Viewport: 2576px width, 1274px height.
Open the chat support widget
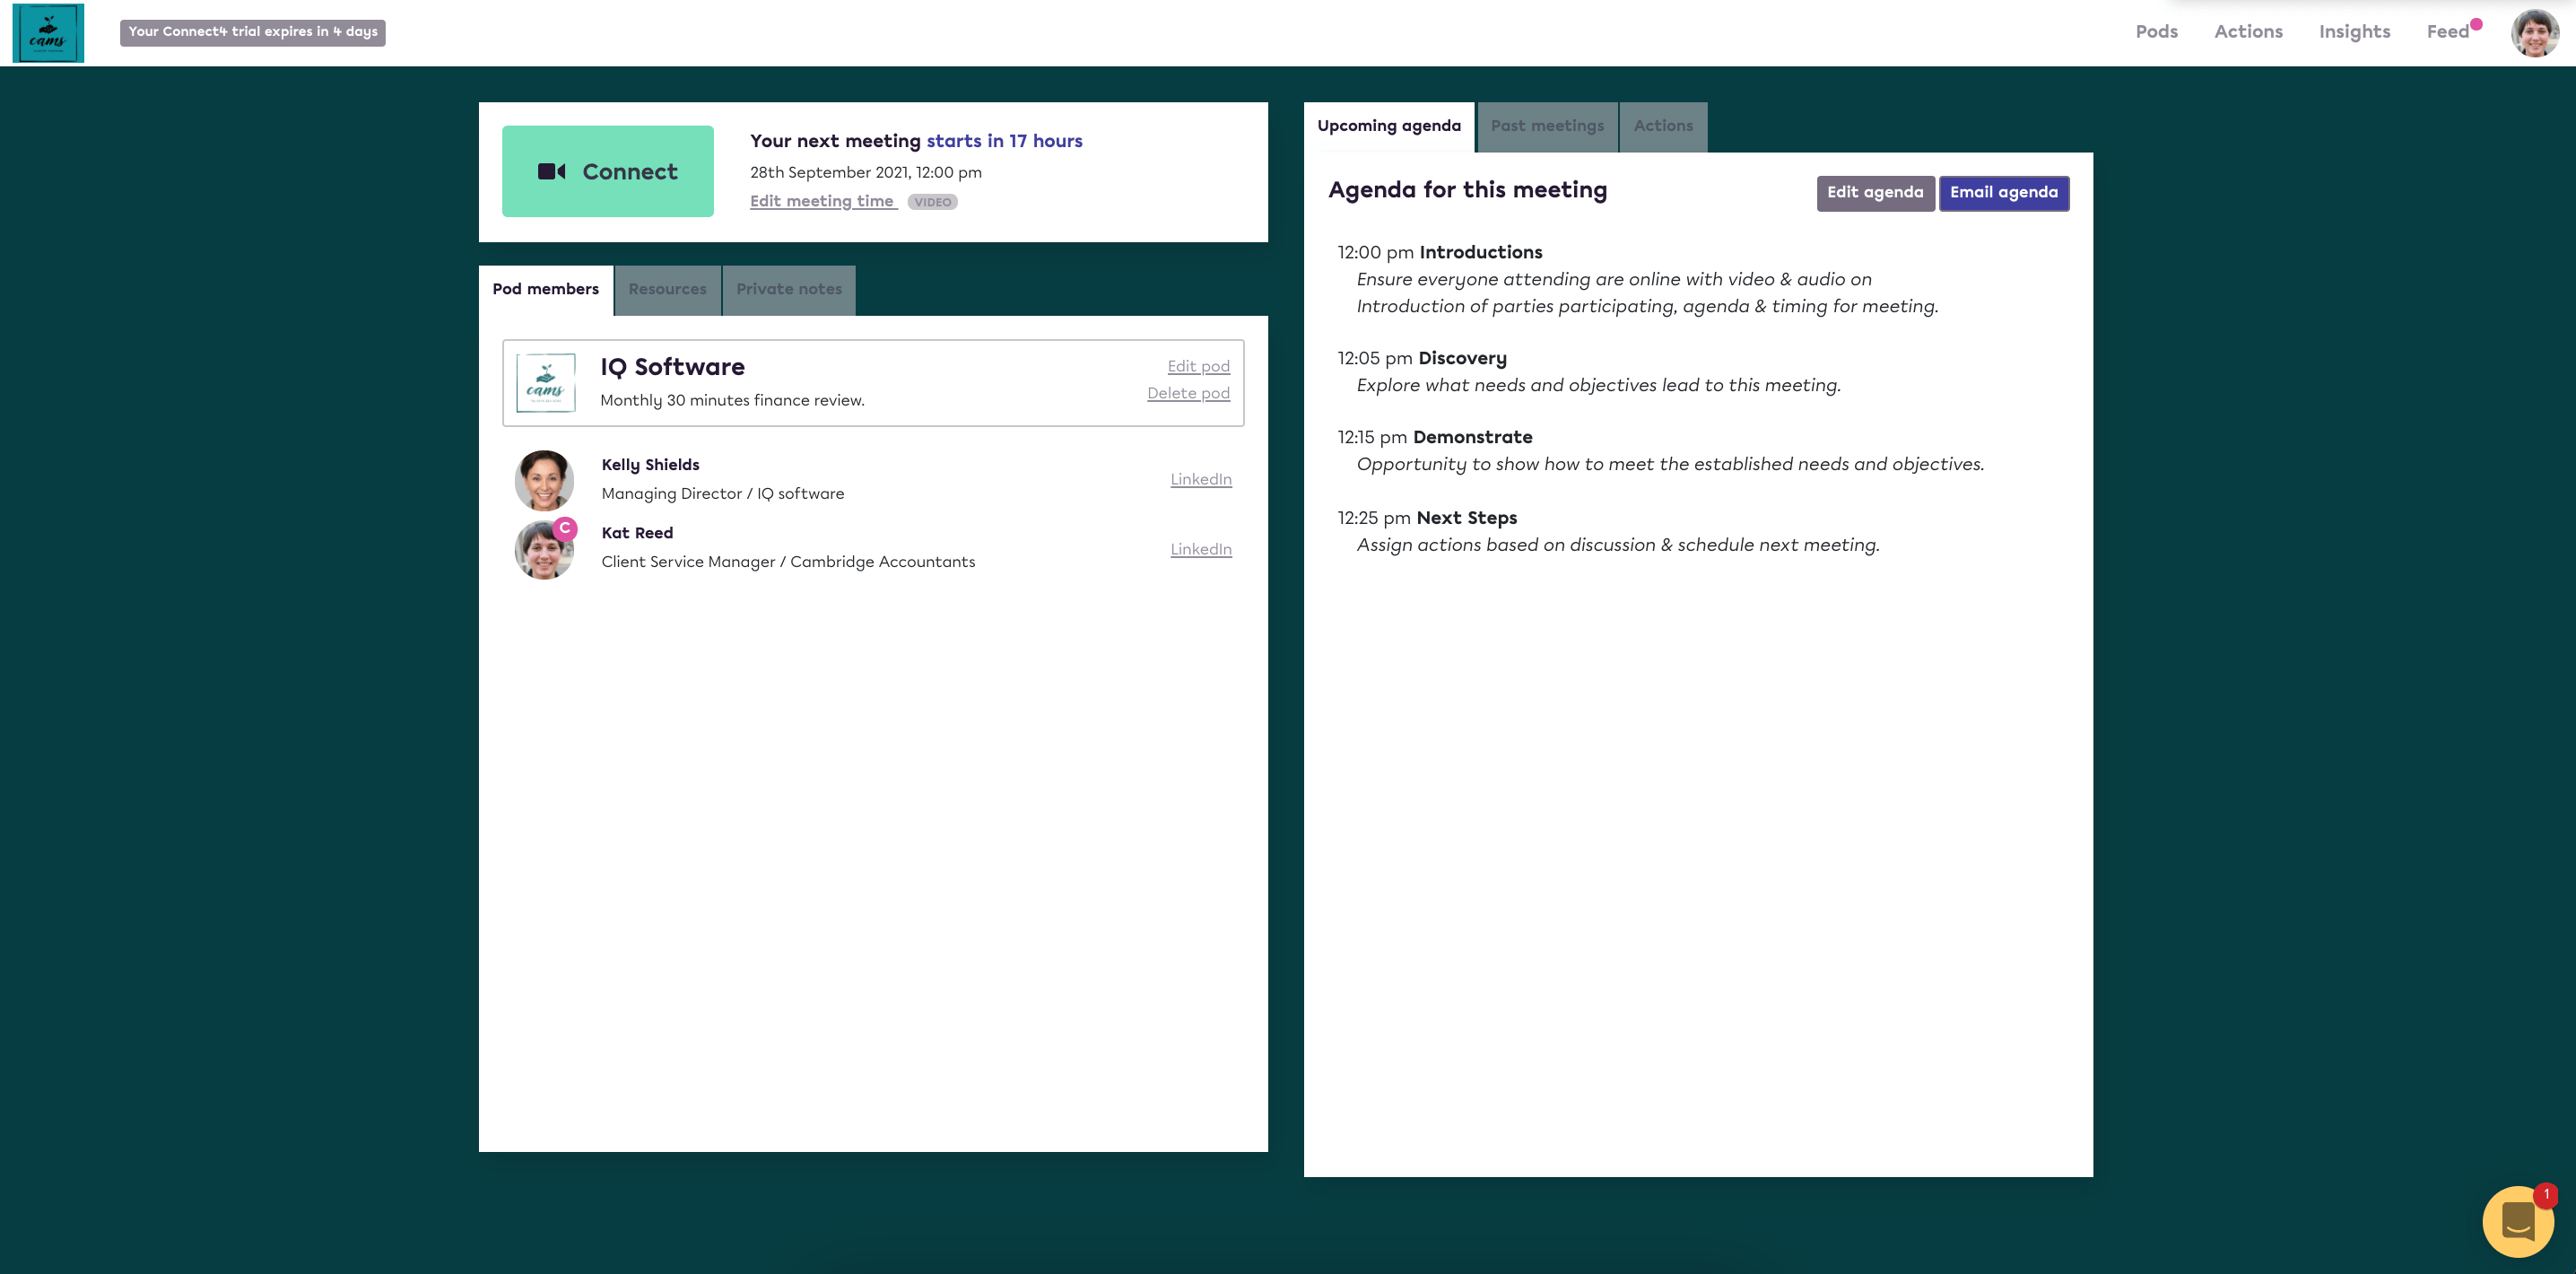[x=2517, y=1221]
